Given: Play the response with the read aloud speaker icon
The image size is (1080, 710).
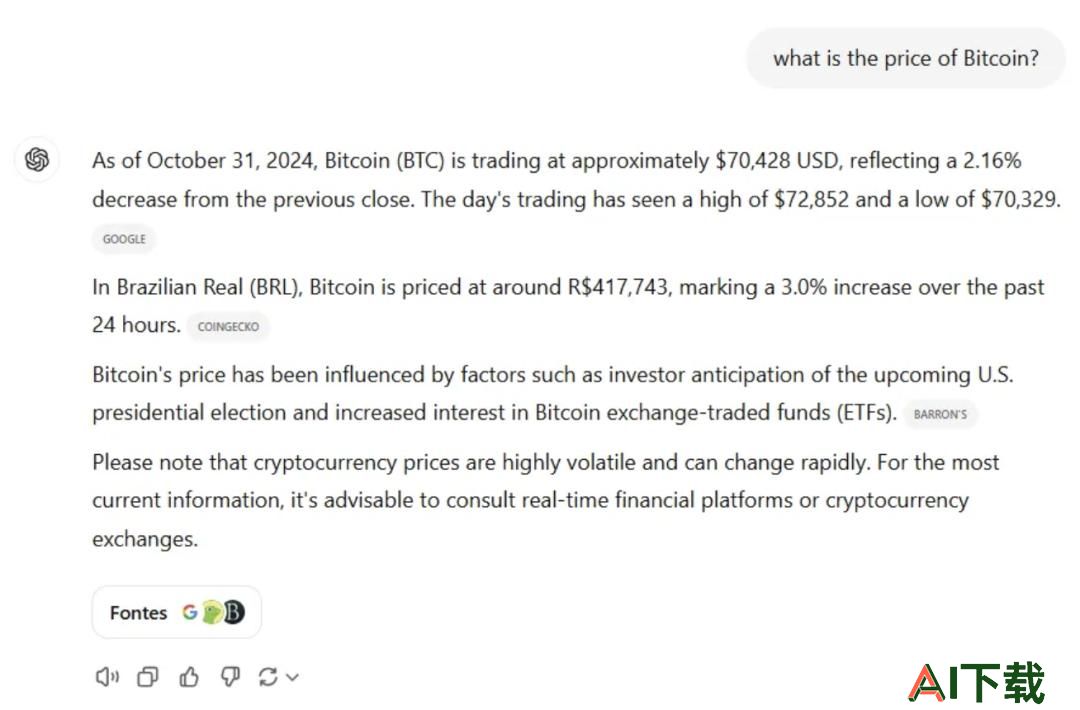Looking at the screenshot, I should point(107,677).
